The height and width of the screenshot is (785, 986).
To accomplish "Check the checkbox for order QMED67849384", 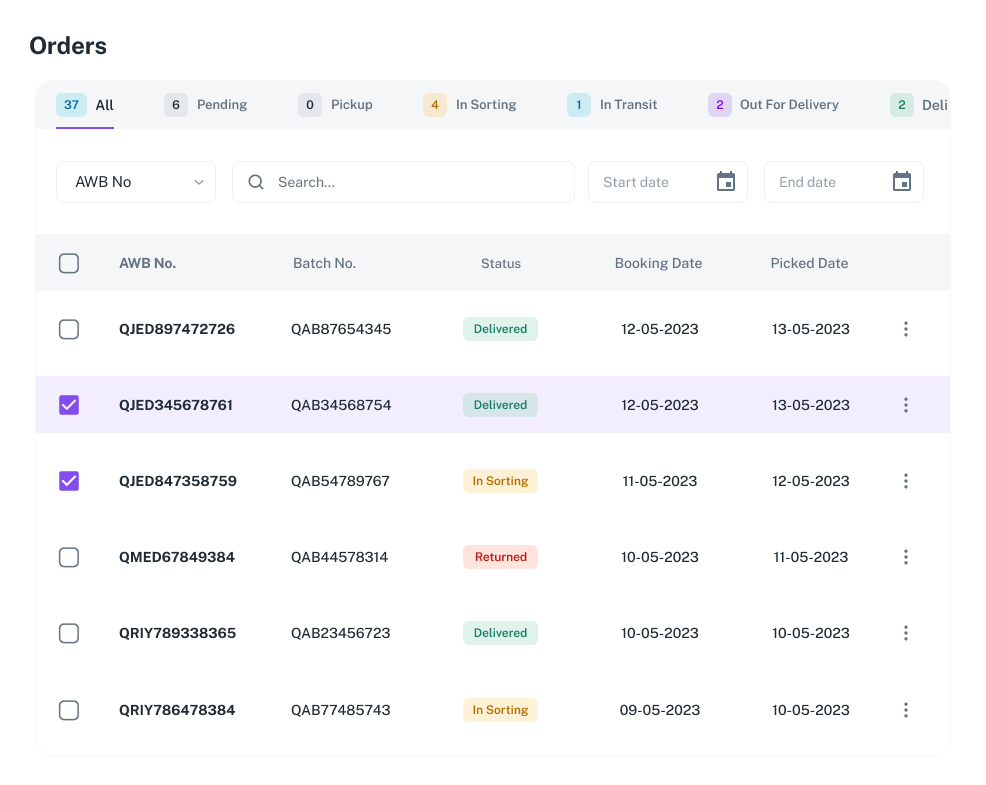I will 69,557.
